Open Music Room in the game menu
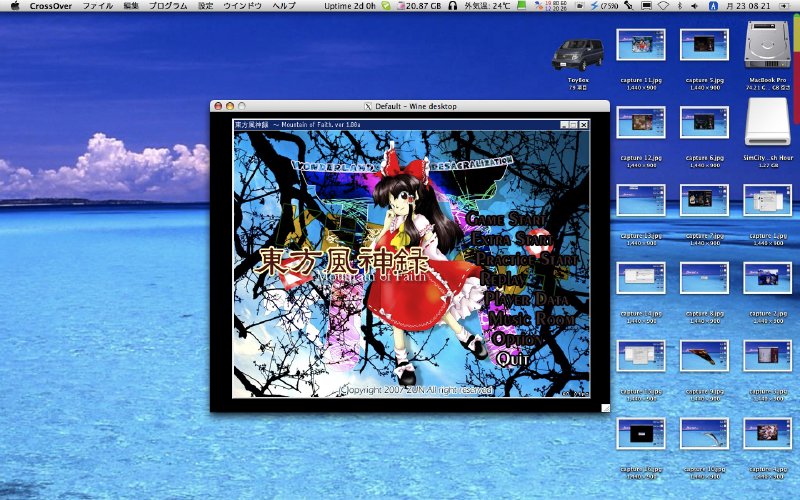The width and height of the screenshot is (800, 500). click(x=532, y=319)
